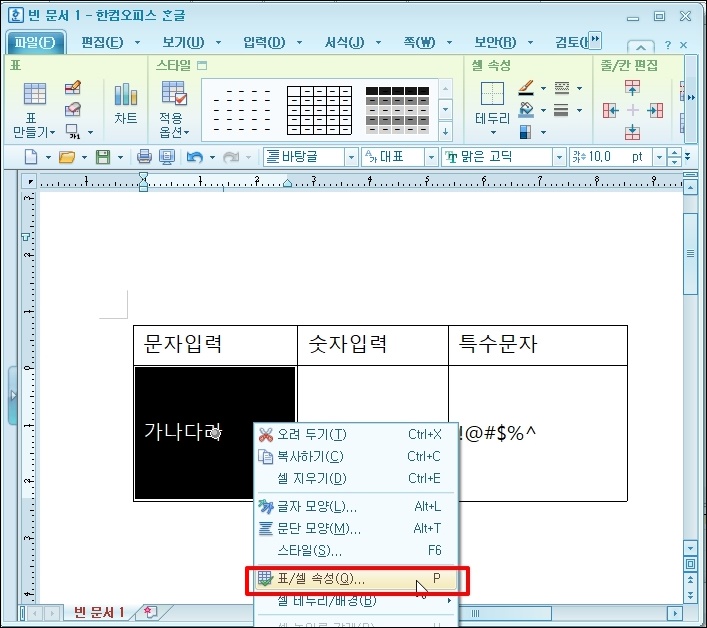The height and width of the screenshot is (628, 707).
Task: Click the save diskette icon
Action: click(x=103, y=157)
